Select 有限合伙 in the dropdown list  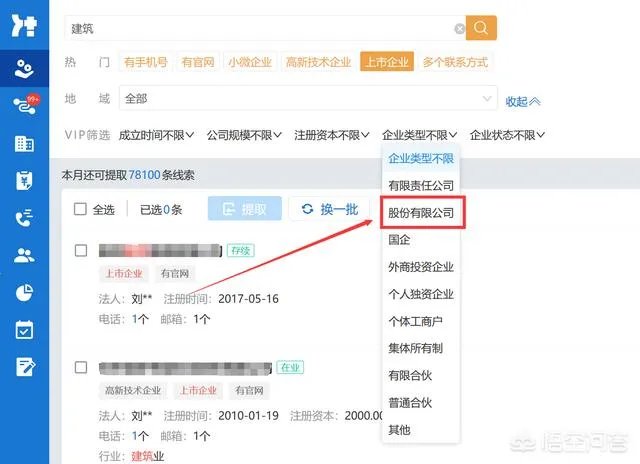(x=421, y=375)
